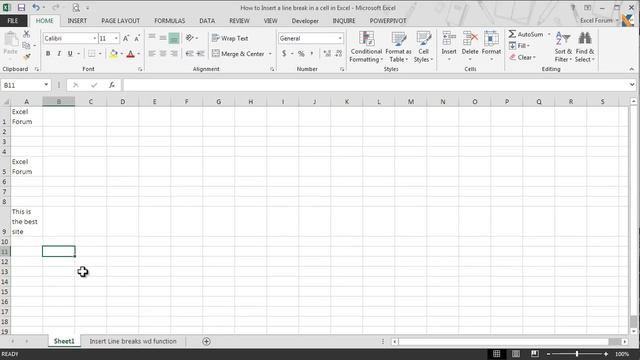This screenshot has width=640, height=360.
Task: Click into the formula bar
Action: [x=376, y=85]
